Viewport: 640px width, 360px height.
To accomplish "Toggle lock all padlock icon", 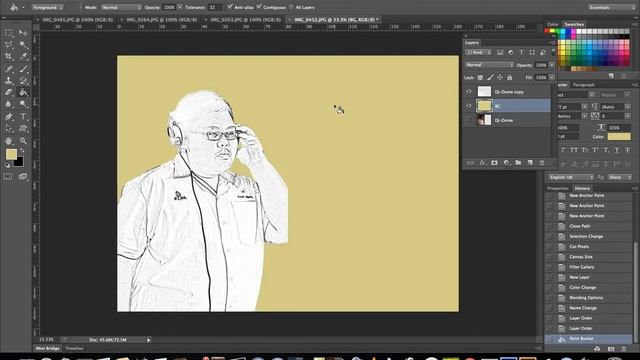I will 510,77.
